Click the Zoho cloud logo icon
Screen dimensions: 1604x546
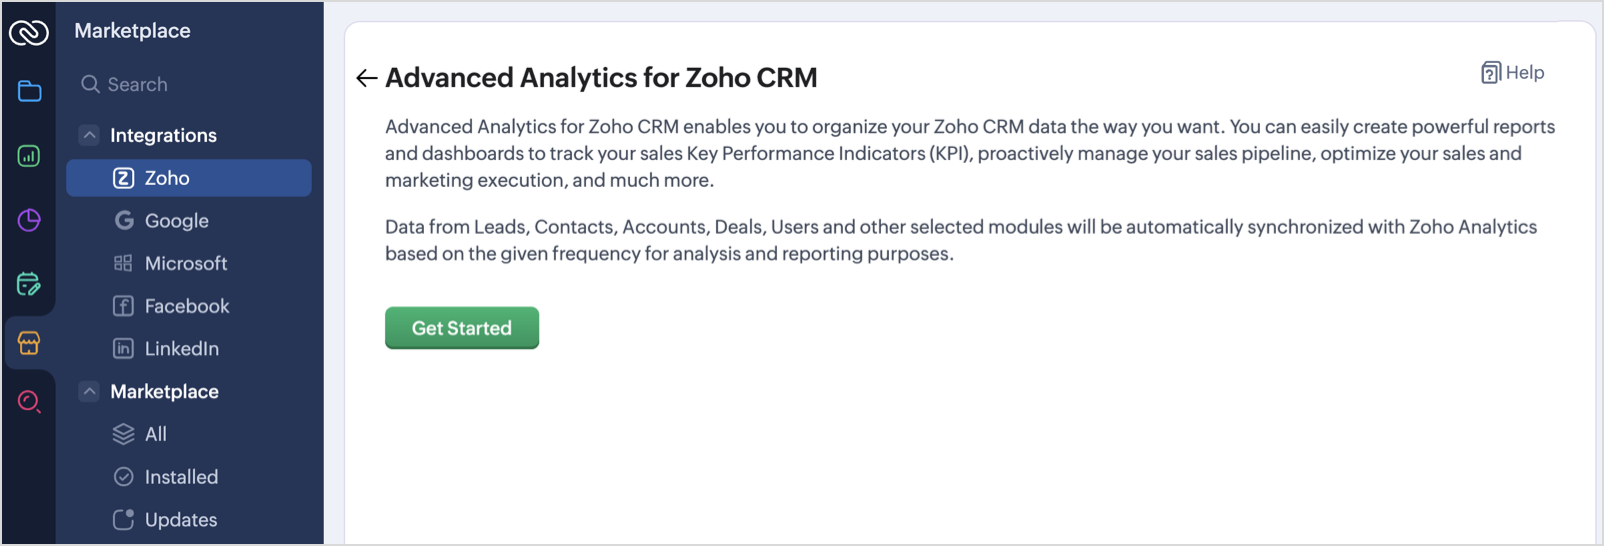pyautogui.click(x=28, y=33)
